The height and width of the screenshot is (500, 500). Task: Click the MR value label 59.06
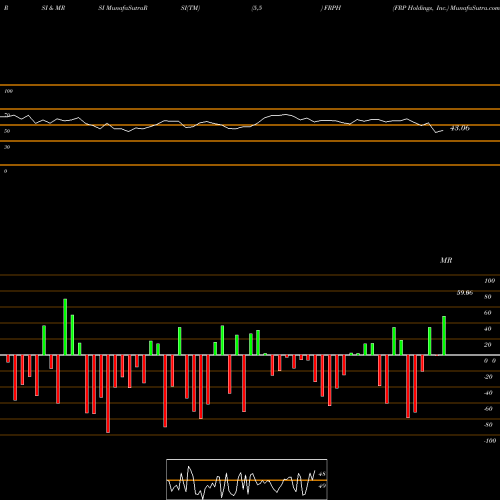tap(465, 293)
